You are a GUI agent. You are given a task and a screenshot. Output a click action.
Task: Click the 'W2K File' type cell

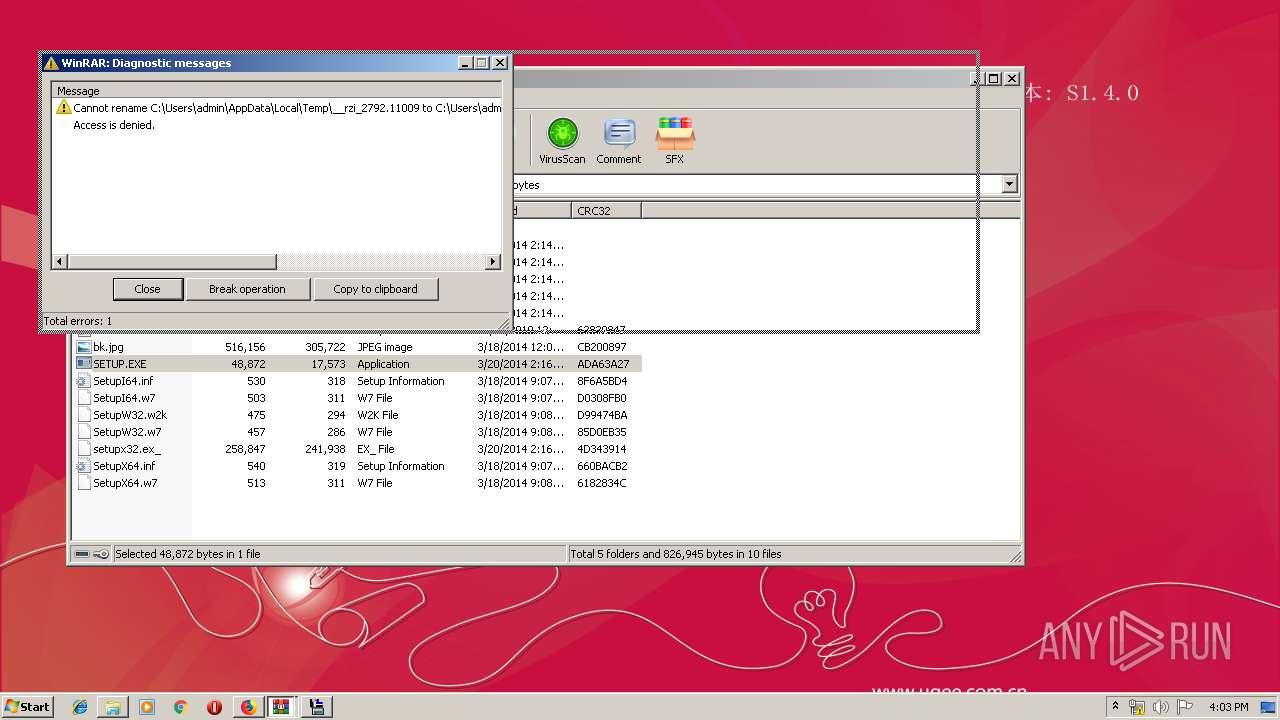coord(378,415)
